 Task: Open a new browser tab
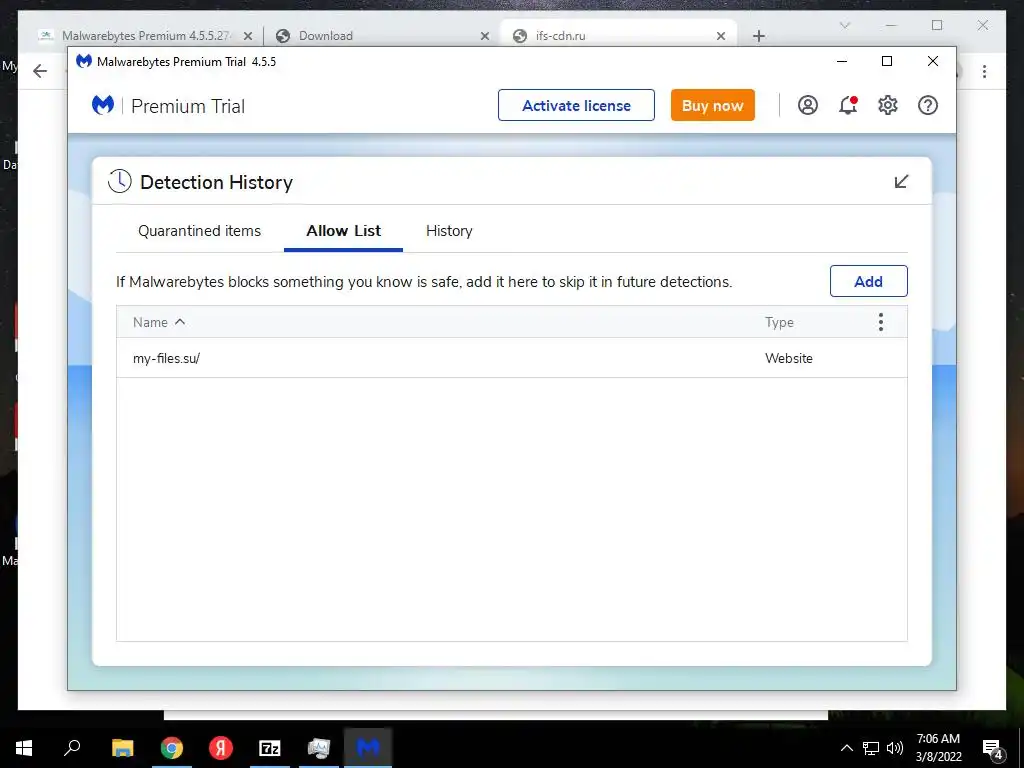[758, 36]
